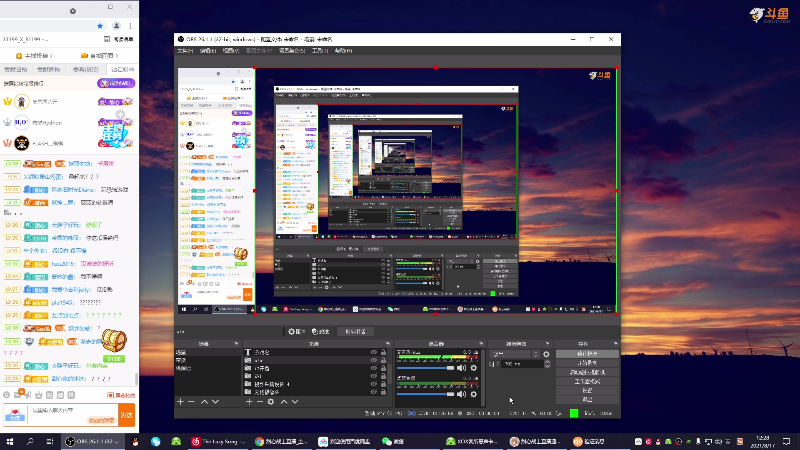Open Filters for the selected OBS source

320,331
